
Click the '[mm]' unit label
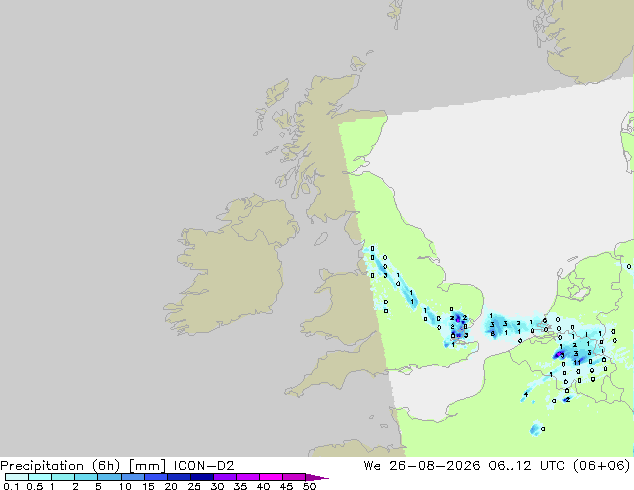tap(147, 466)
